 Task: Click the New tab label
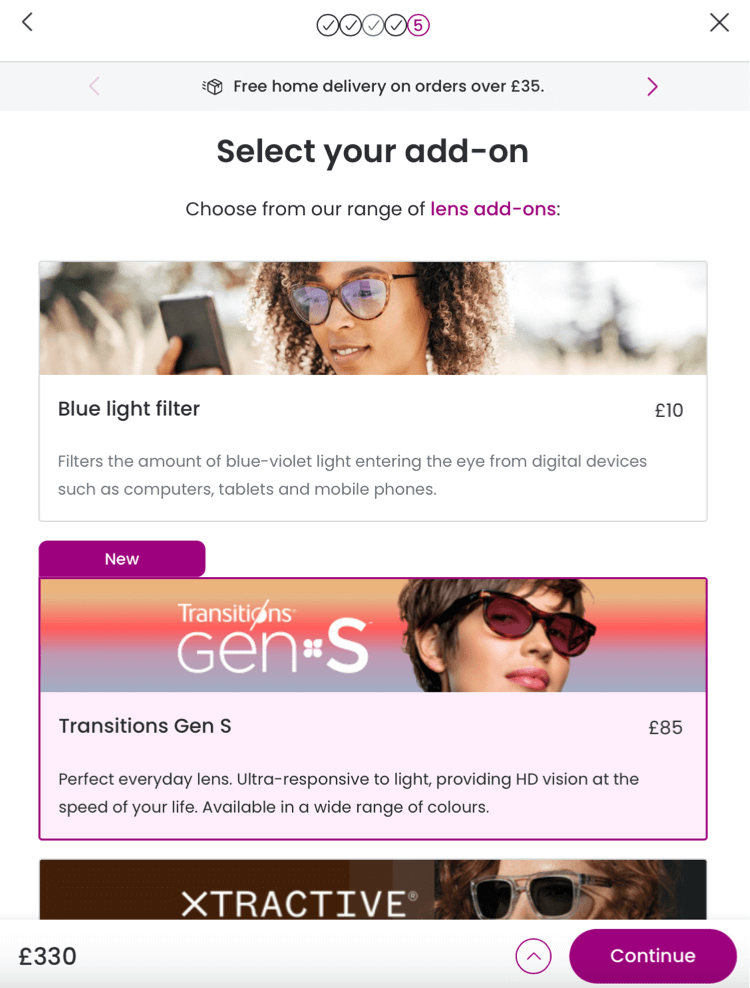pos(122,559)
